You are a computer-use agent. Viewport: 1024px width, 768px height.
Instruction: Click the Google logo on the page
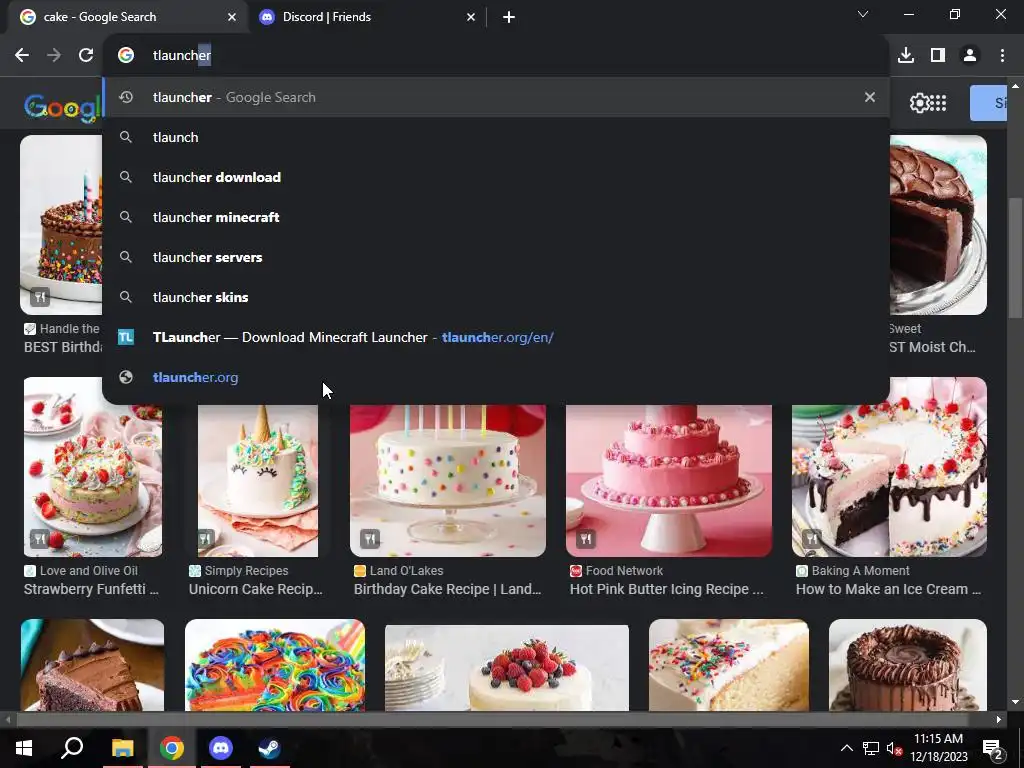tap(63, 106)
